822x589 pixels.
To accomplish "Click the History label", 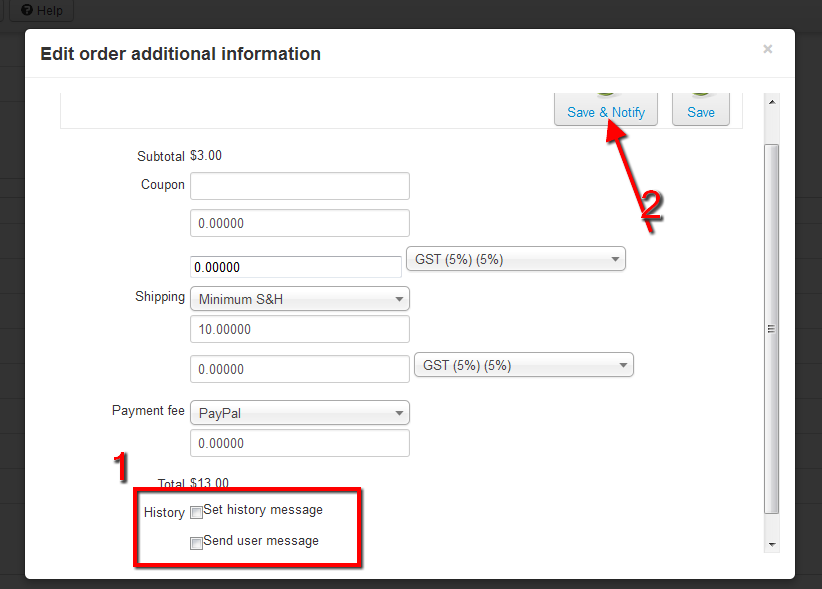I will coord(164,512).
